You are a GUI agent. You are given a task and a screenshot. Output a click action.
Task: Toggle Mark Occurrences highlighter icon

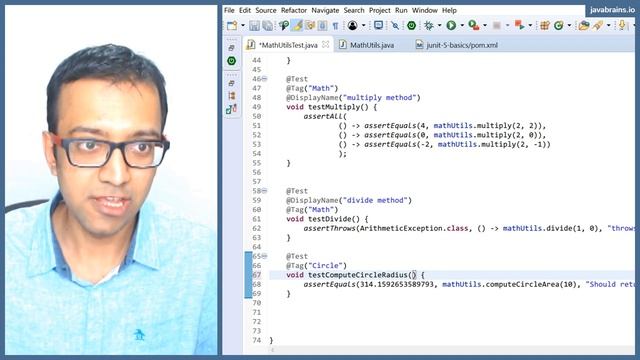(297, 26)
